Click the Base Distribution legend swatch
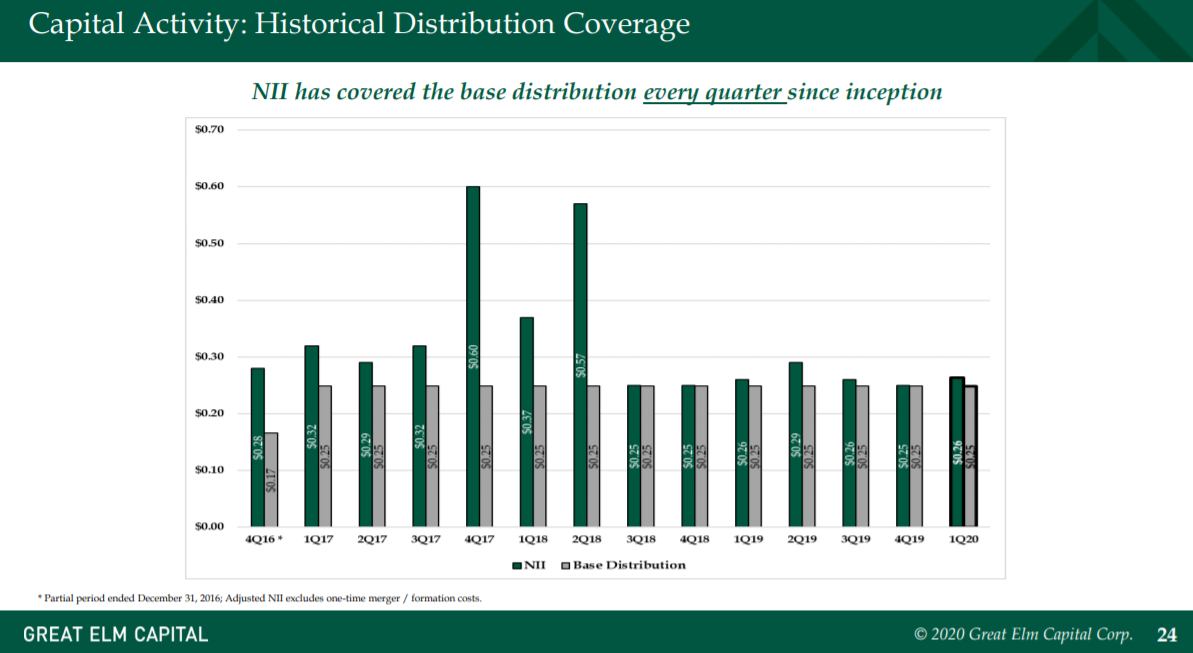Viewport: 1193px width, 653px height. 565,566
